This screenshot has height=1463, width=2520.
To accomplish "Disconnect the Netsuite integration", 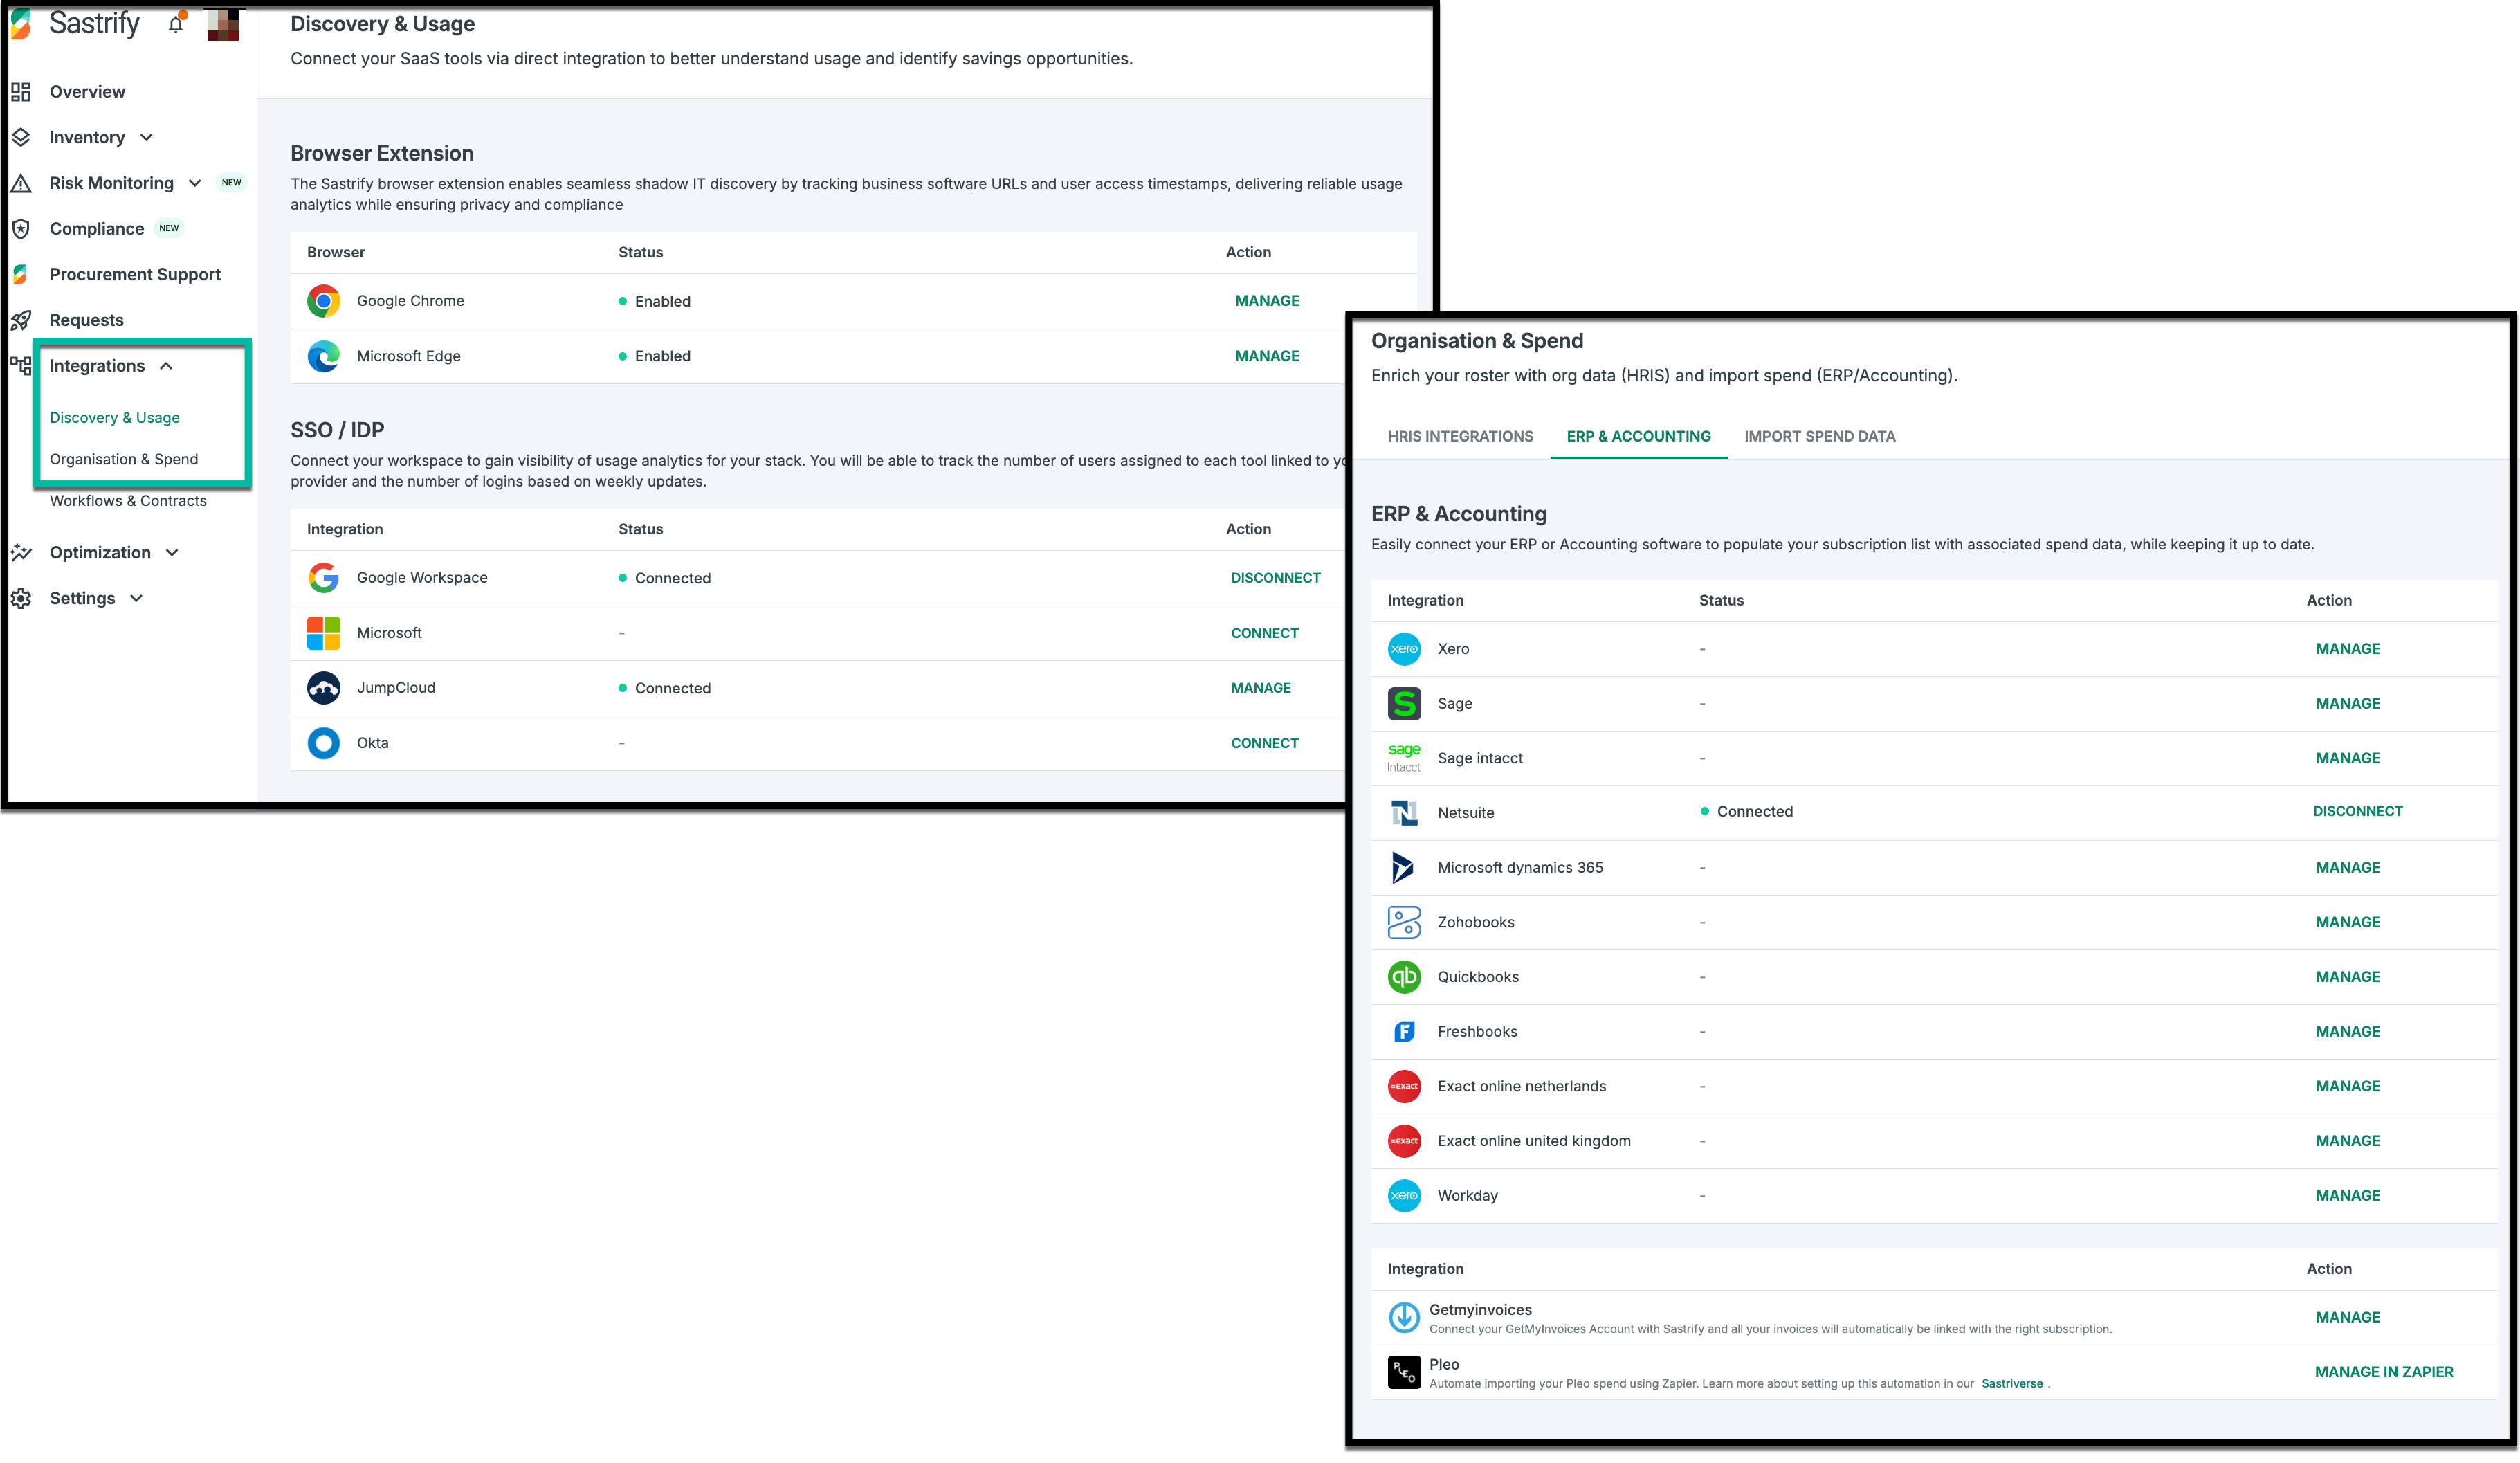I will tap(2357, 811).
